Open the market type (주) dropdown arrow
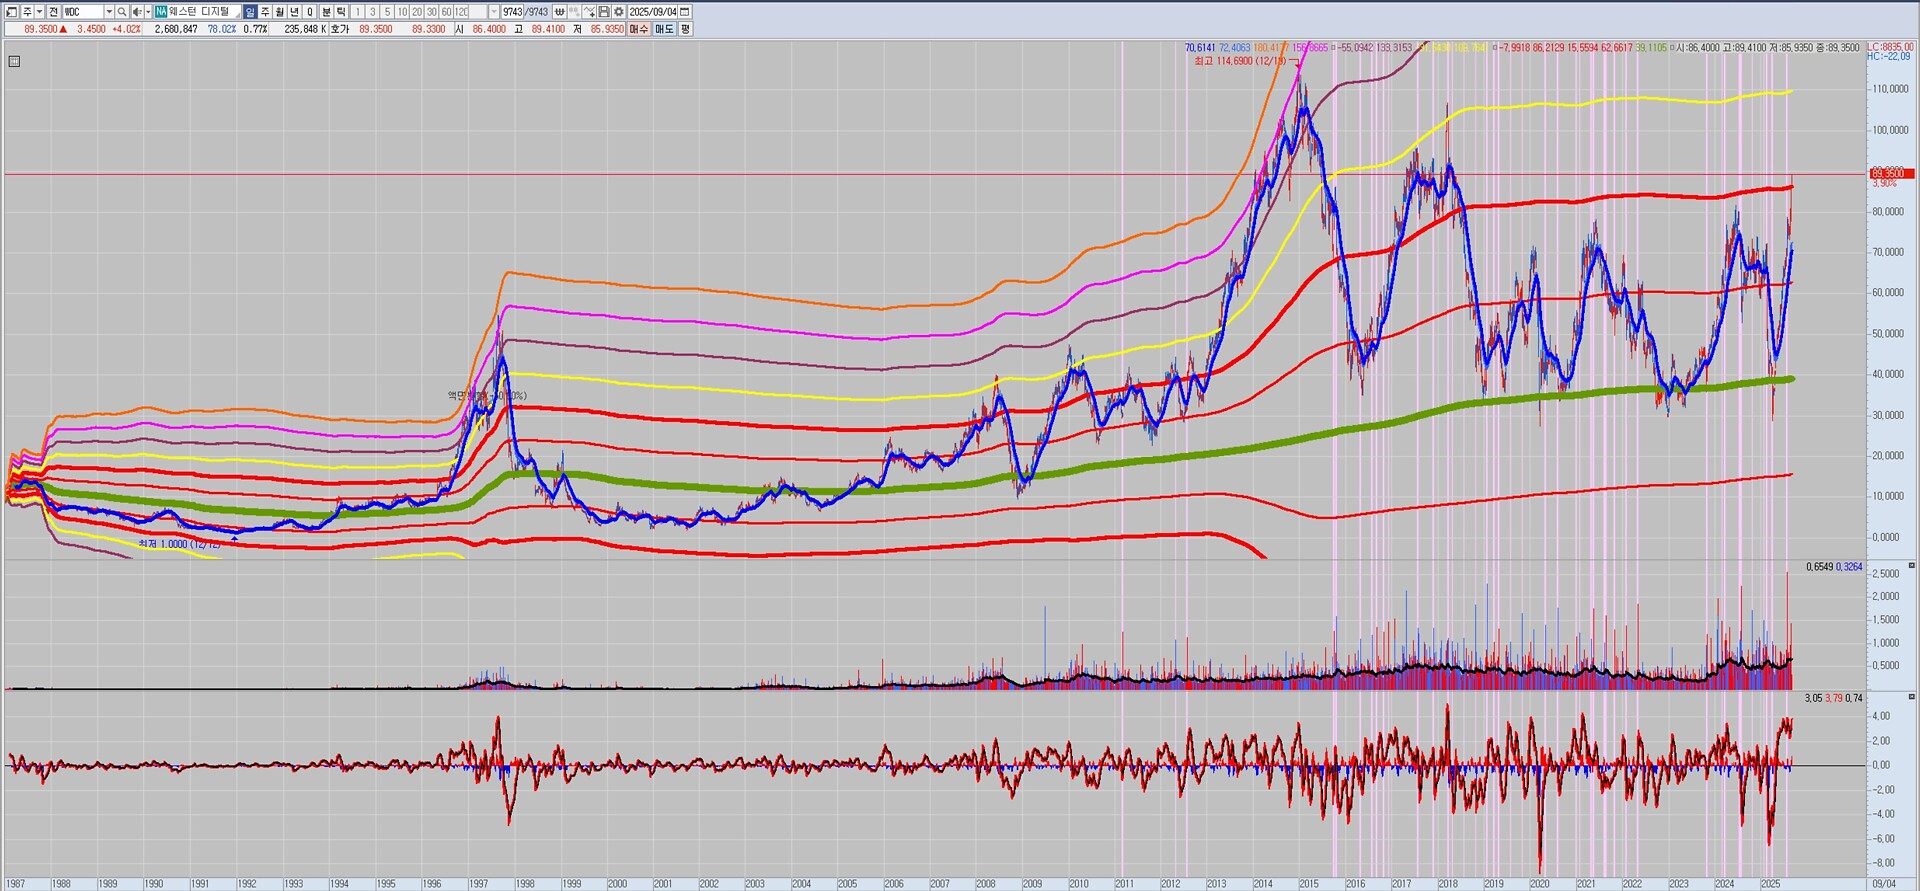The height and width of the screenshot is (891, 1920). point(39,12)
